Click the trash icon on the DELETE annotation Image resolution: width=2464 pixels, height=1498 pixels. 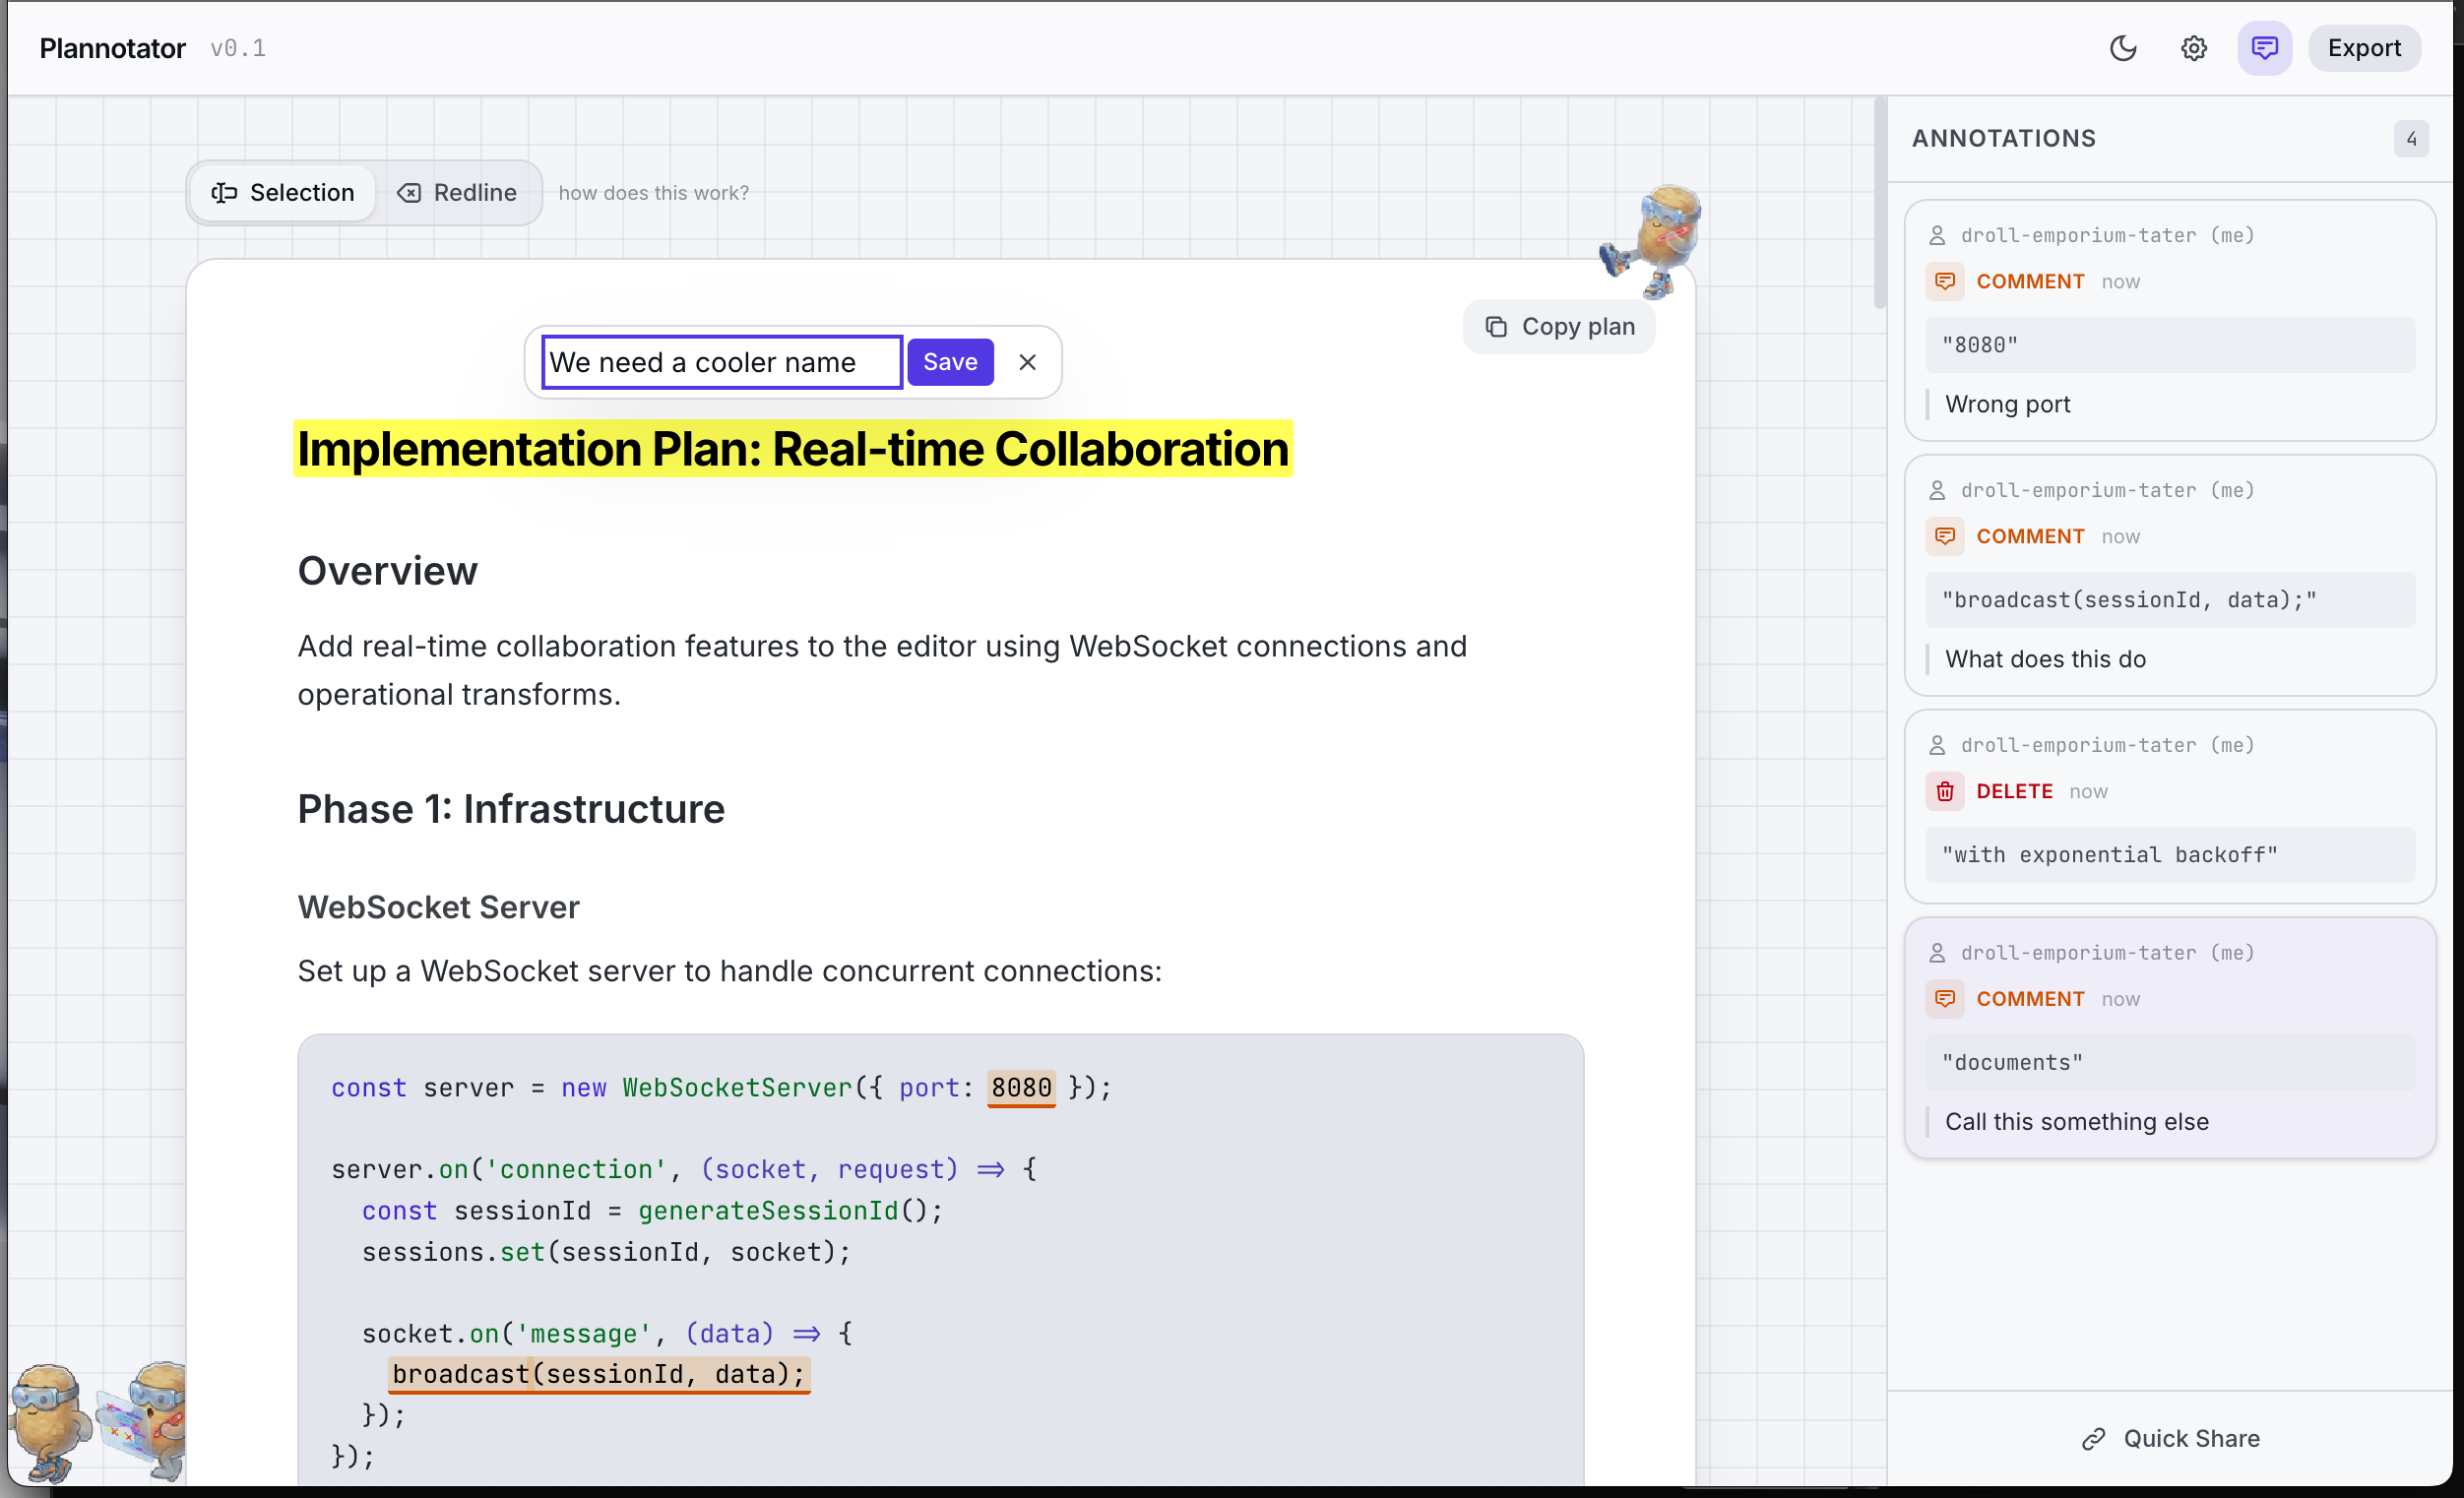click(1945, 791)
